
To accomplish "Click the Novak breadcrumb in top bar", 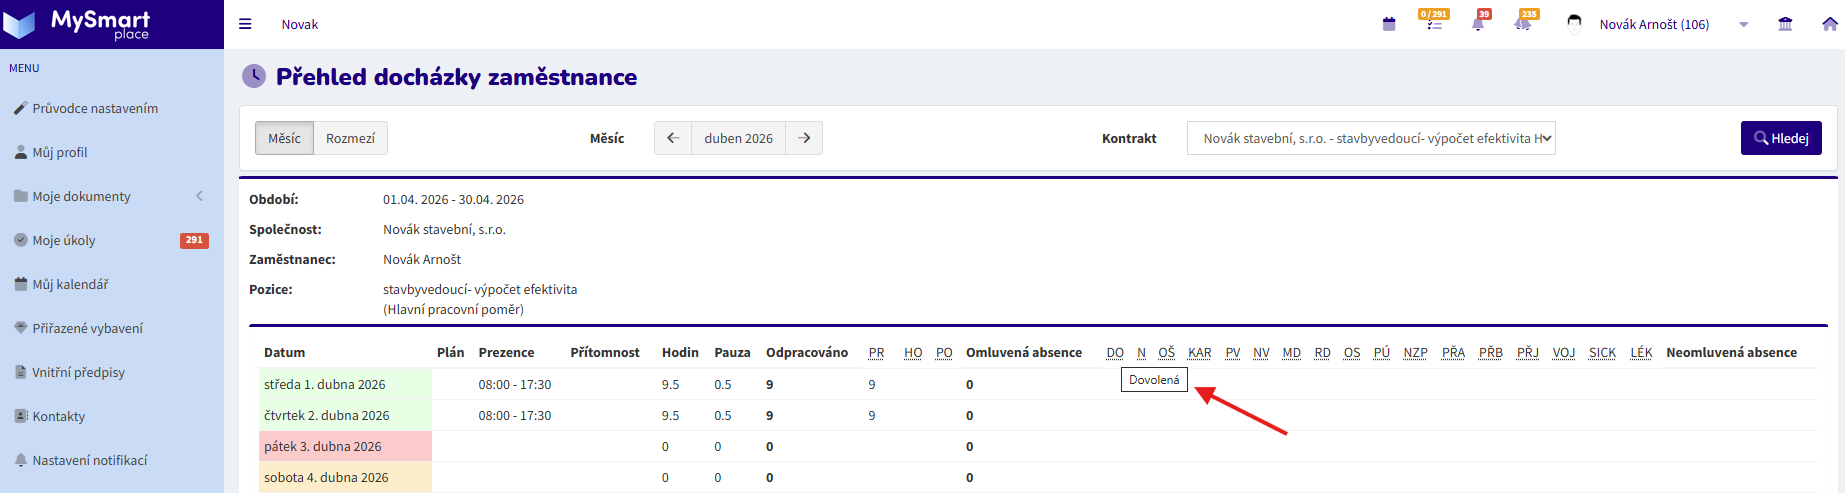I will click(x=299, y=24).
